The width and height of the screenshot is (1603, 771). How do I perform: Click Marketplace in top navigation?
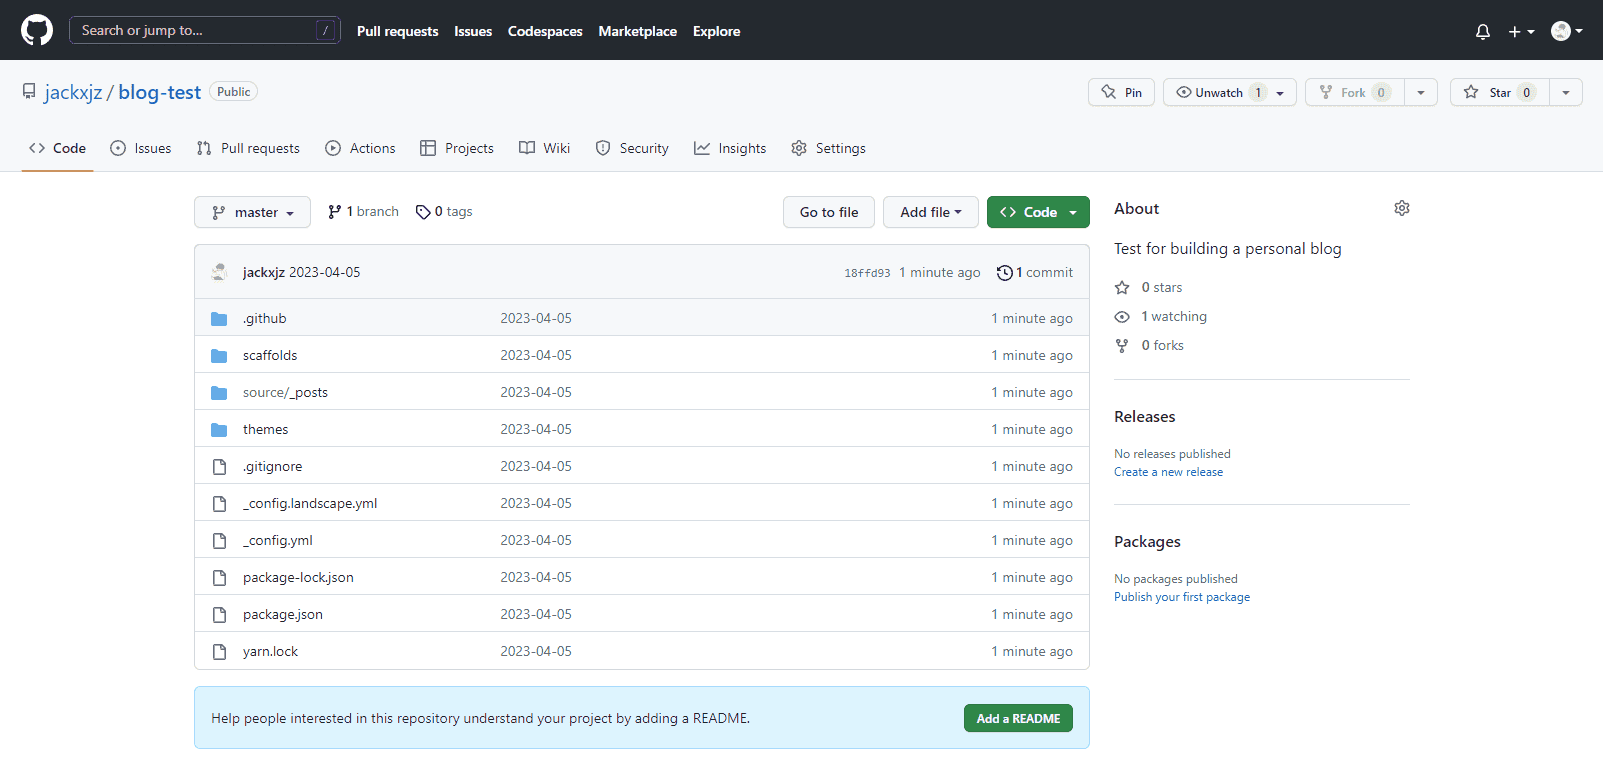coord(638,31)
